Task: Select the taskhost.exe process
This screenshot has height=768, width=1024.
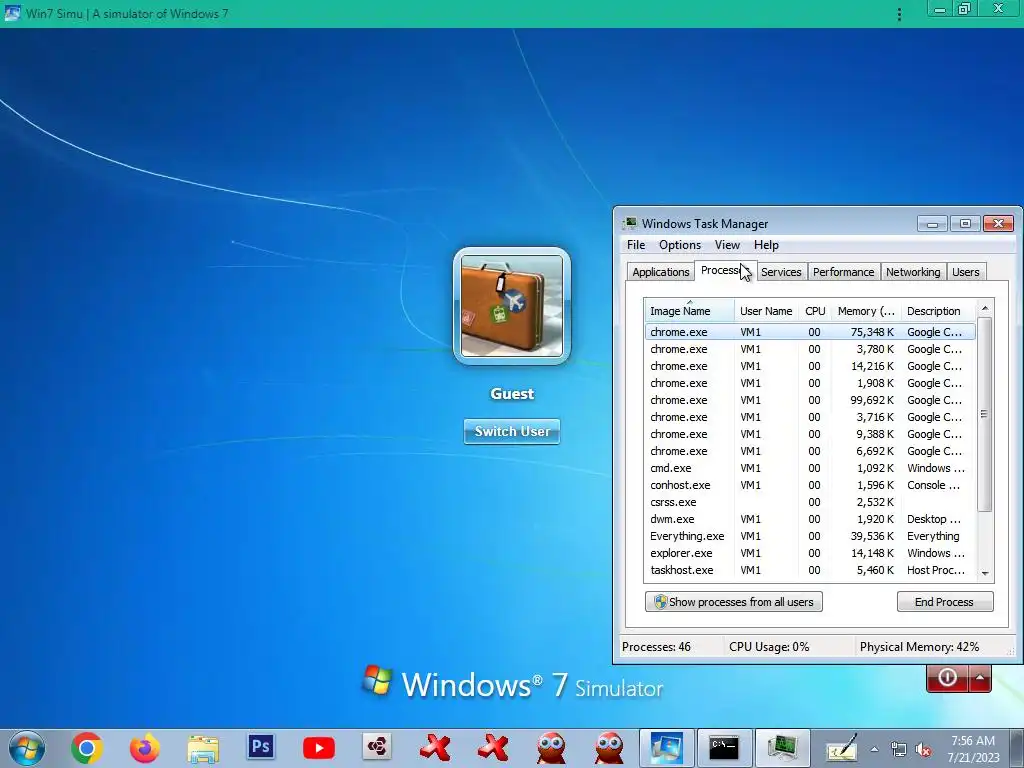Action: [810, 569]
